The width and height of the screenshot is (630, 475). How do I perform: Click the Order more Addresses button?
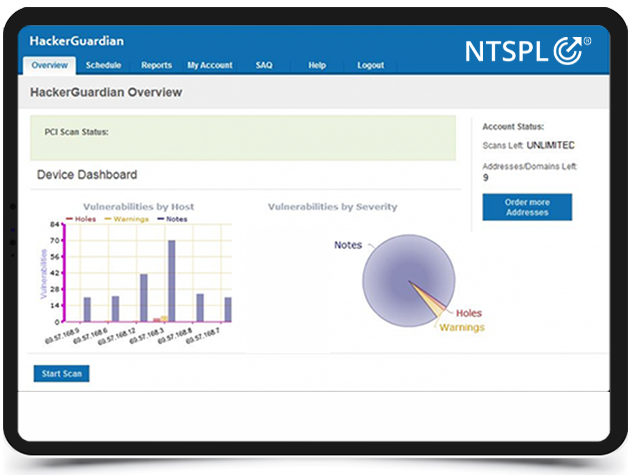tap(527, 207)
